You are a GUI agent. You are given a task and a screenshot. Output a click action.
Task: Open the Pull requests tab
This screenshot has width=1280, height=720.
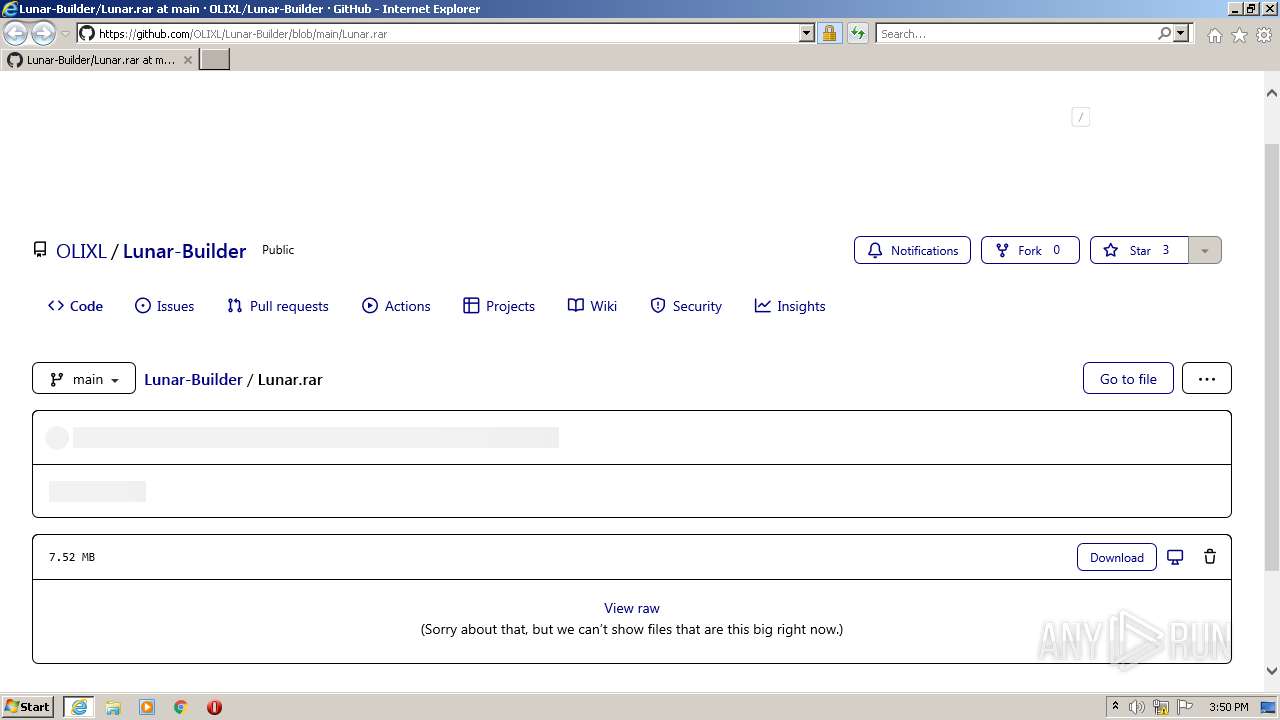(278, 306)
